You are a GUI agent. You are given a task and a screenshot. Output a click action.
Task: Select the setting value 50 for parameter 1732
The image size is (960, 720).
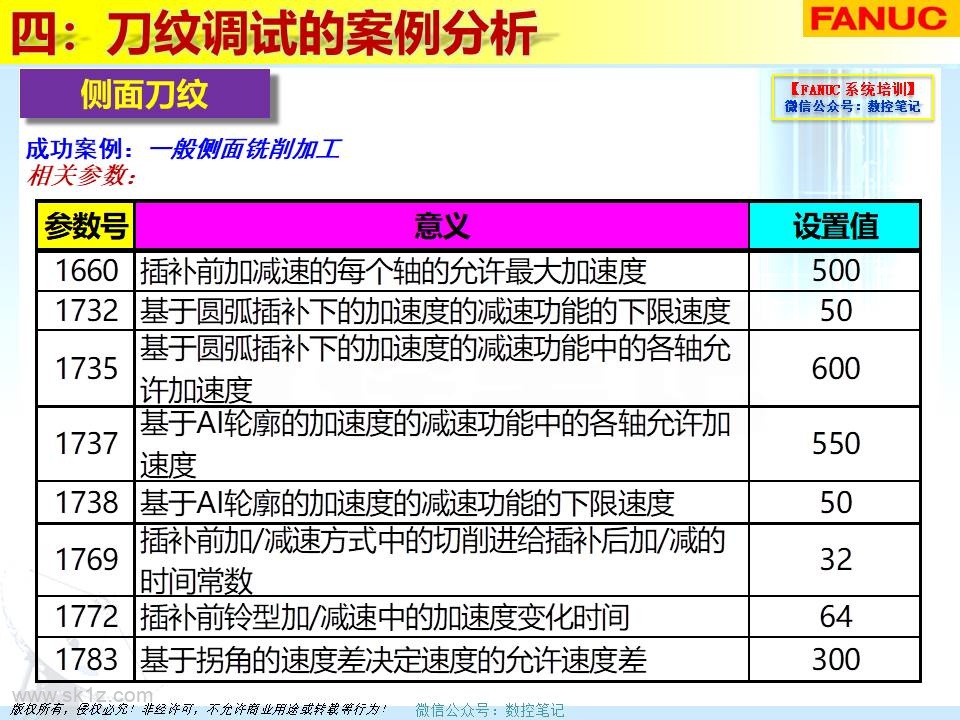[836, 310]
